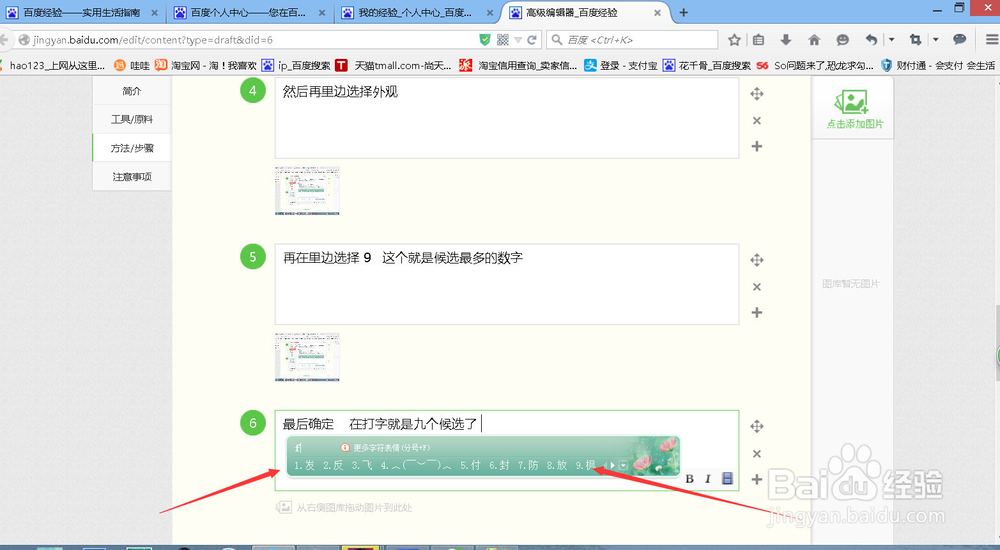Open the 淘宝信用查询 bookmark
1000x550 pixels.
tap(518, 65)
